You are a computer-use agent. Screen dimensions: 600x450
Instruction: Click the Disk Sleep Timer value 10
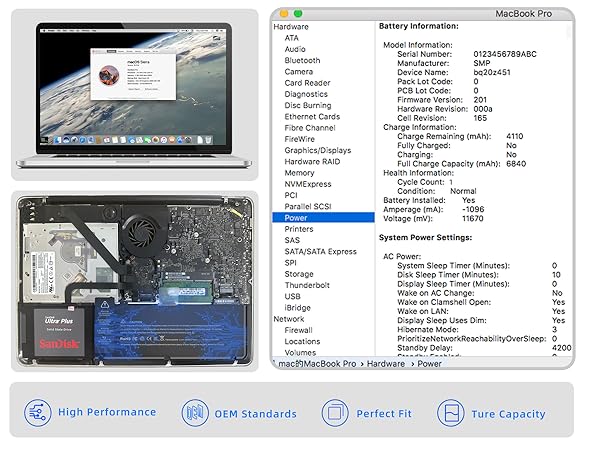point(556,275)
